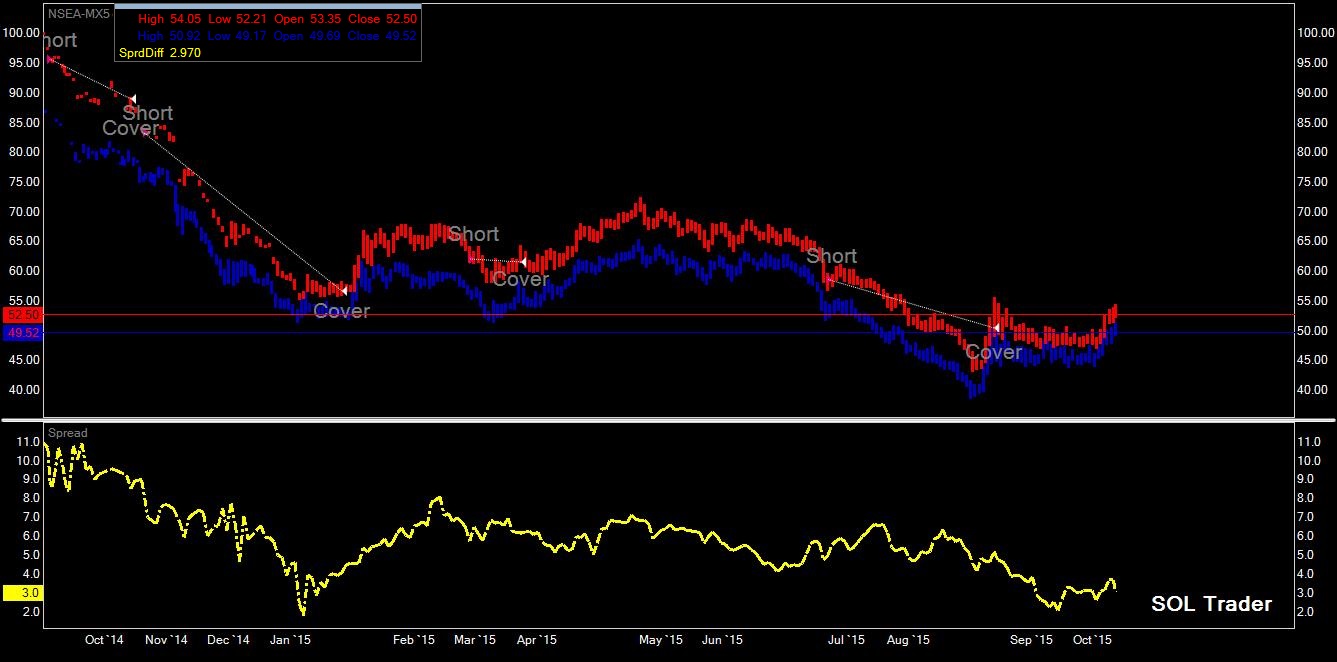Image resolution: width=1337 pixels, height=662 pixels.
Task: Select the Short label near November 2014
Action: 148,113
